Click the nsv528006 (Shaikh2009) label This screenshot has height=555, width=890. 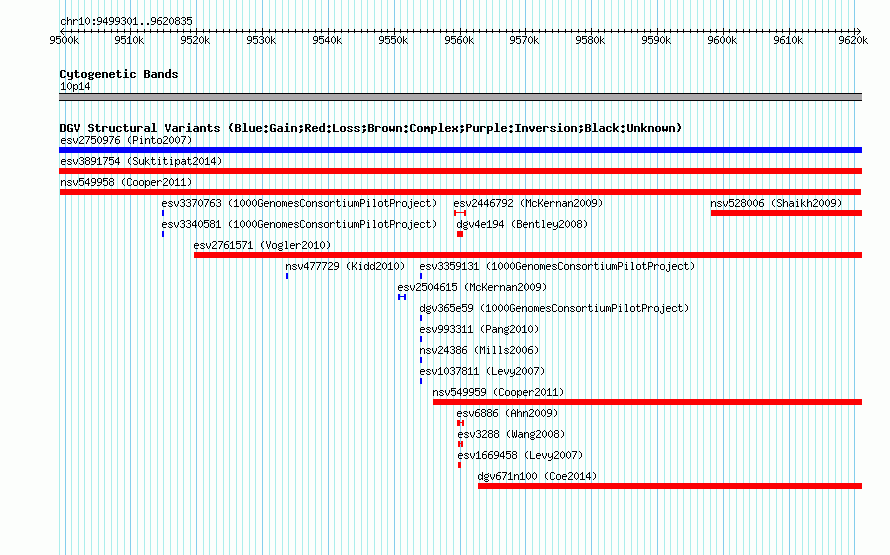(x=776, y=203)
